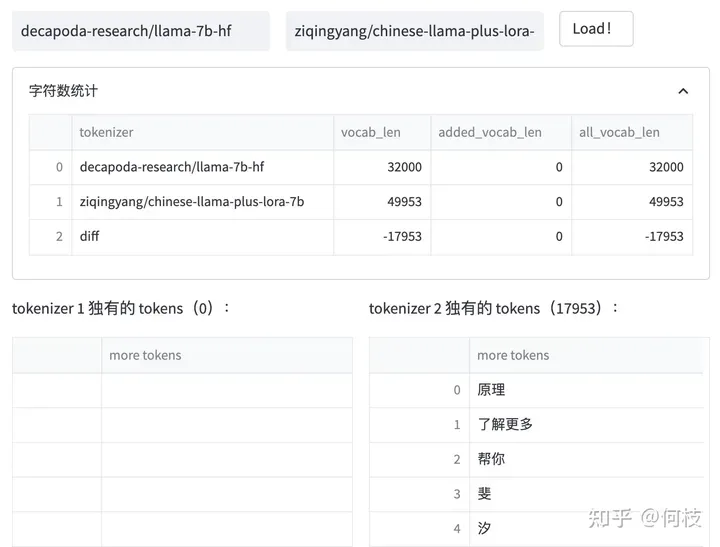Select all_vocab_len value 32000 in row 0

click(x=632, y=167)
